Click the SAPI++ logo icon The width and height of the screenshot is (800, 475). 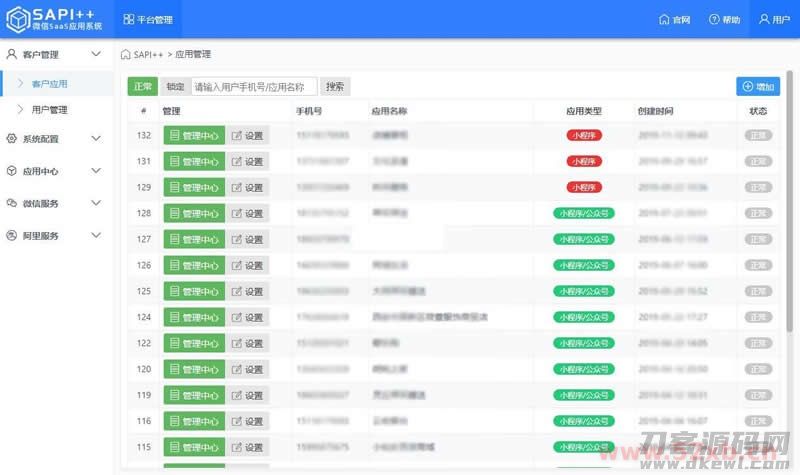[18, 19]
